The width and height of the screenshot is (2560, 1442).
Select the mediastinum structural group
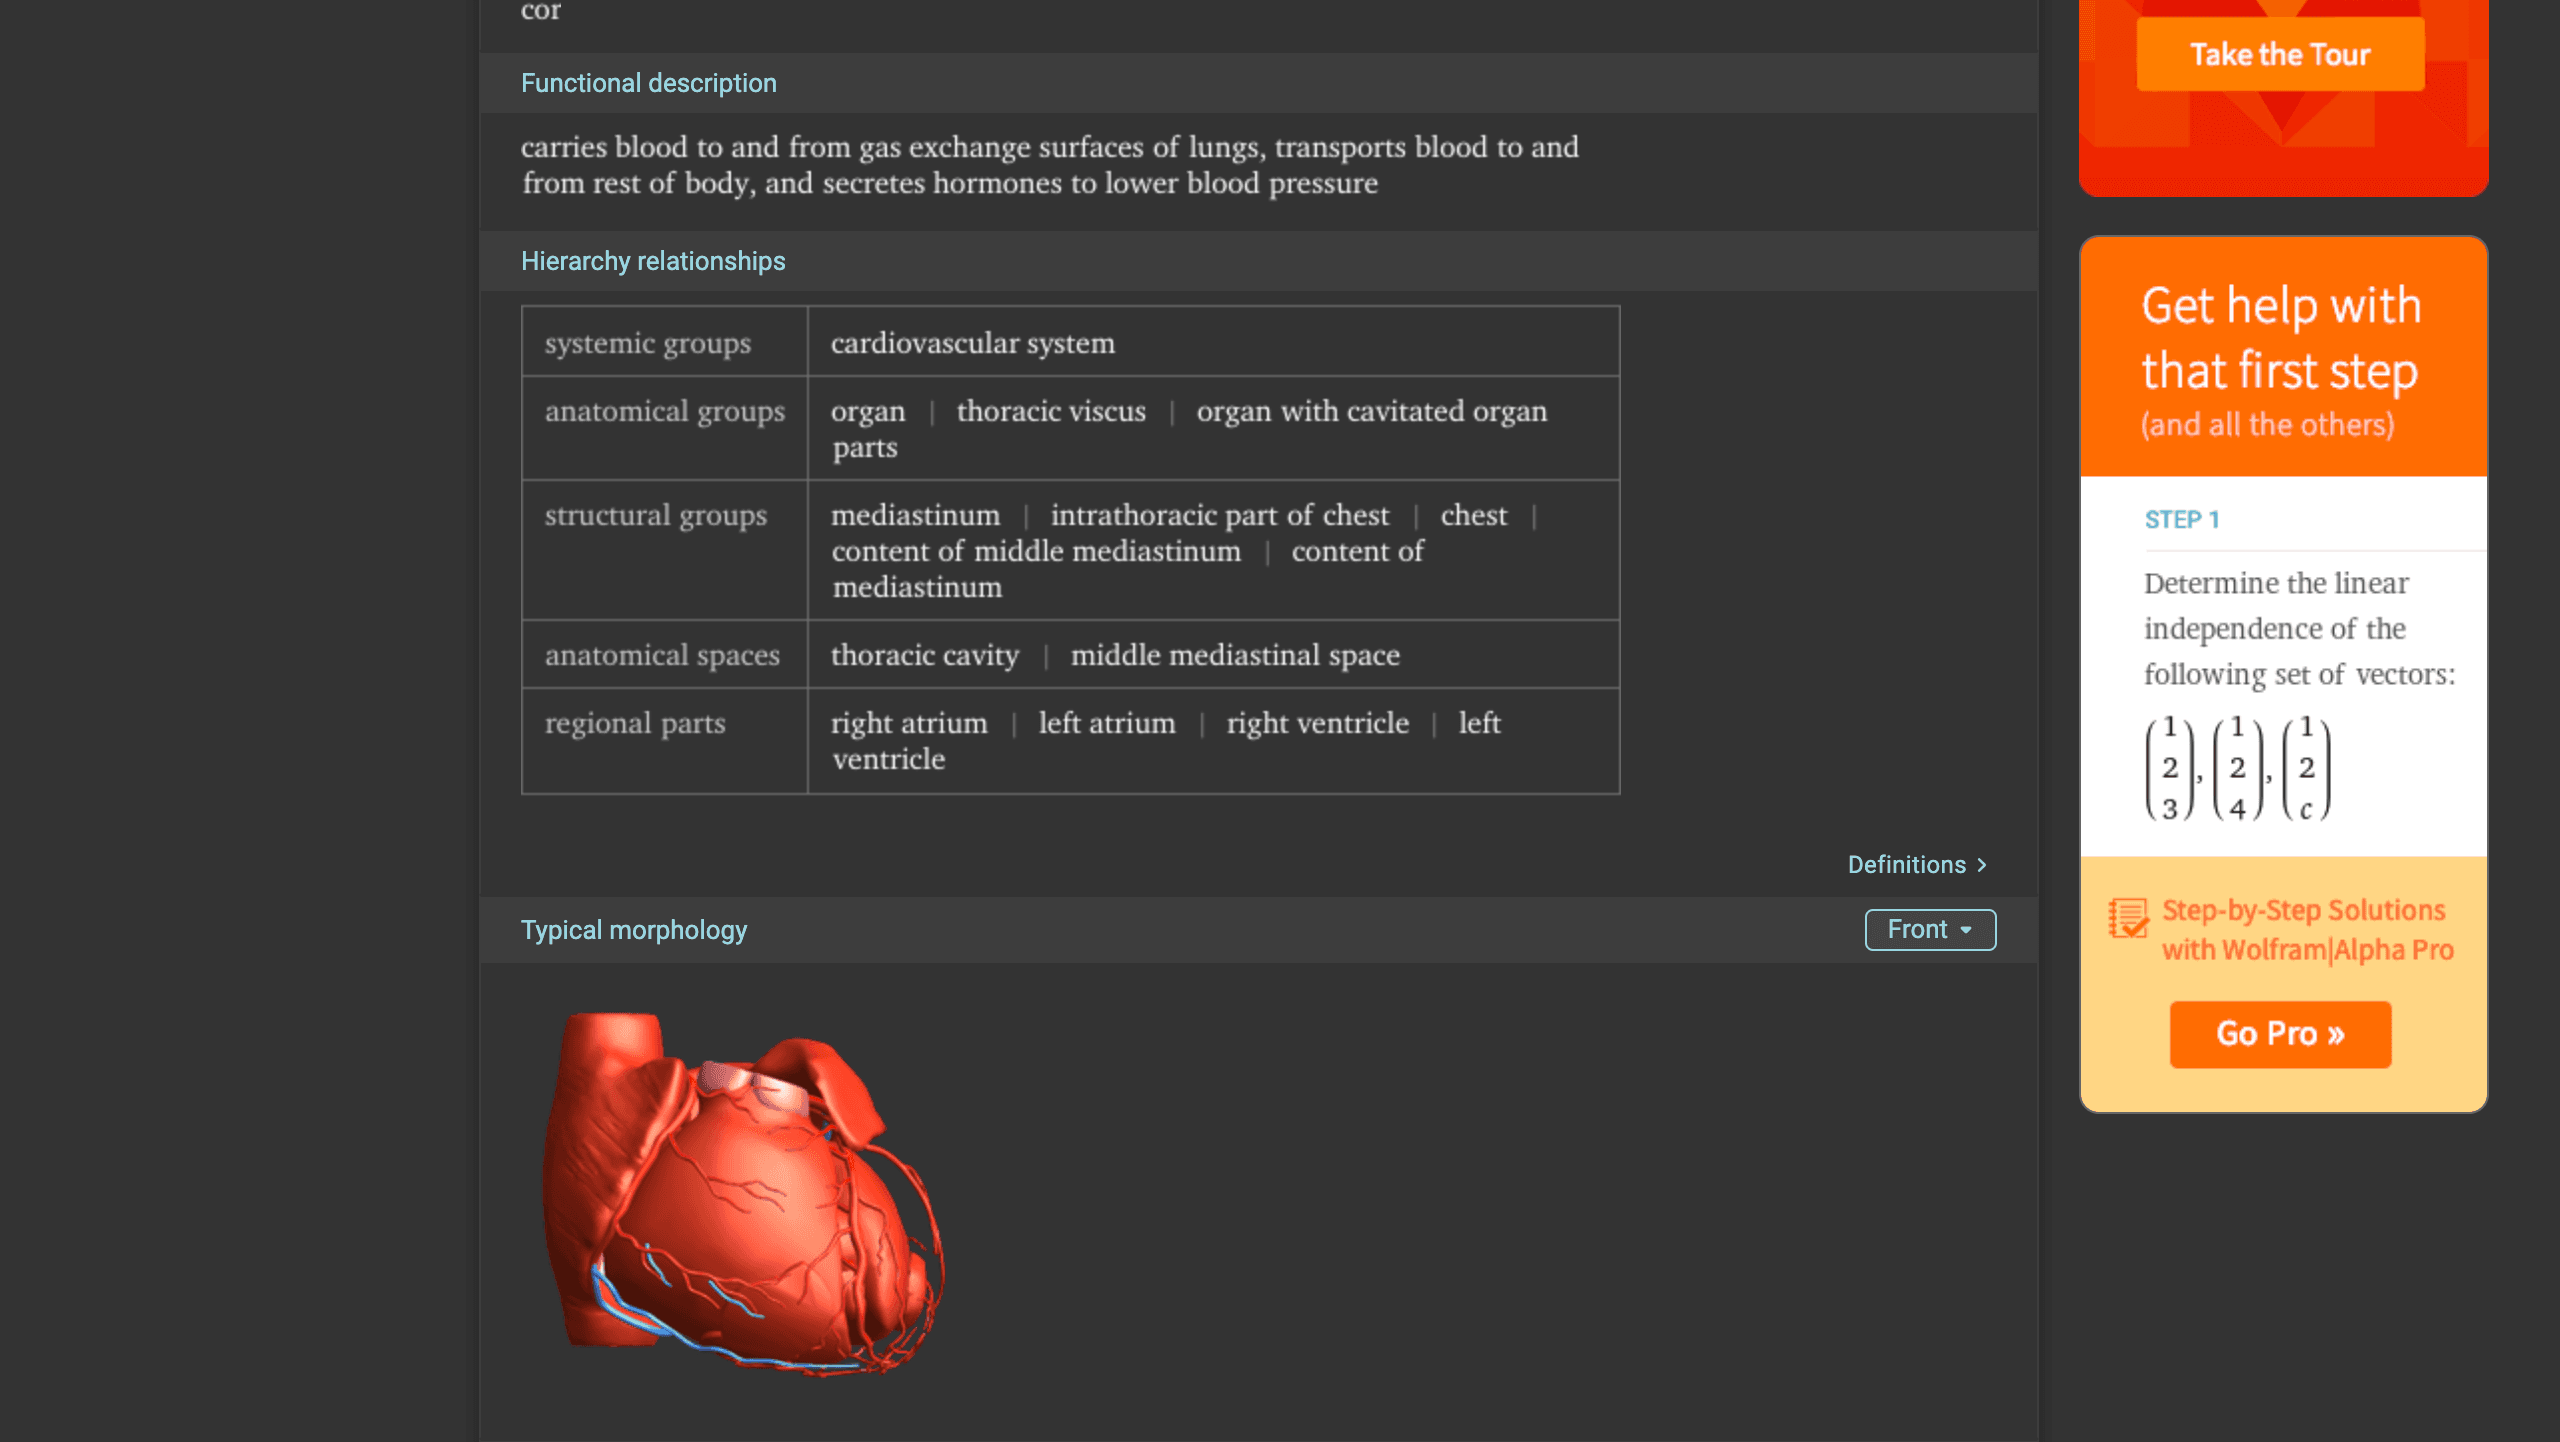pos(915,515)
